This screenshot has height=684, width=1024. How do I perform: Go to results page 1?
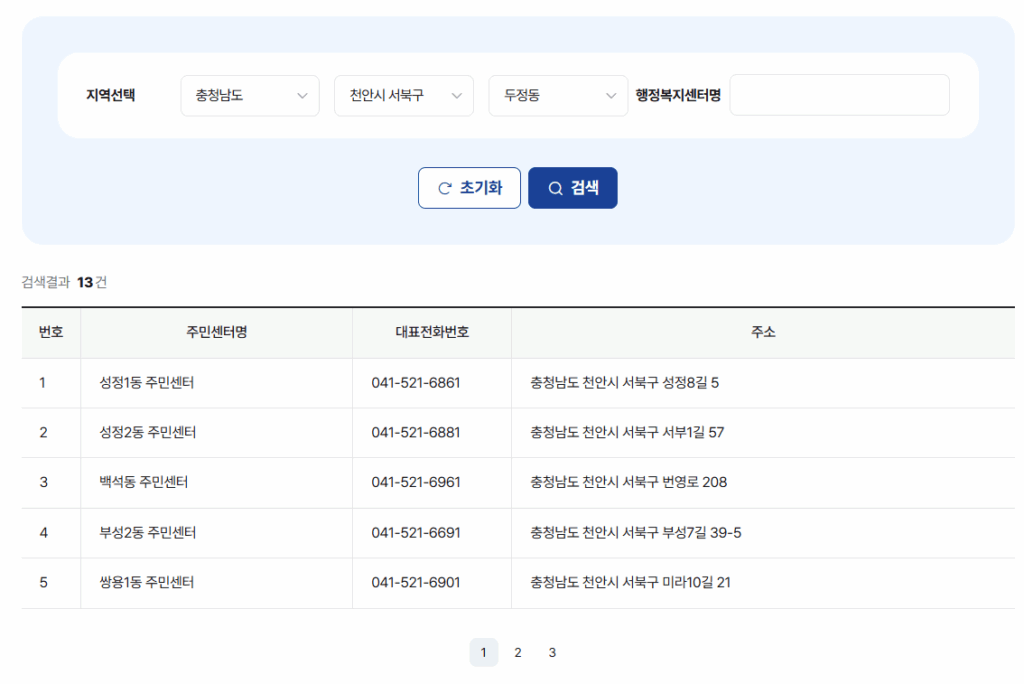[x=483, y=652]
